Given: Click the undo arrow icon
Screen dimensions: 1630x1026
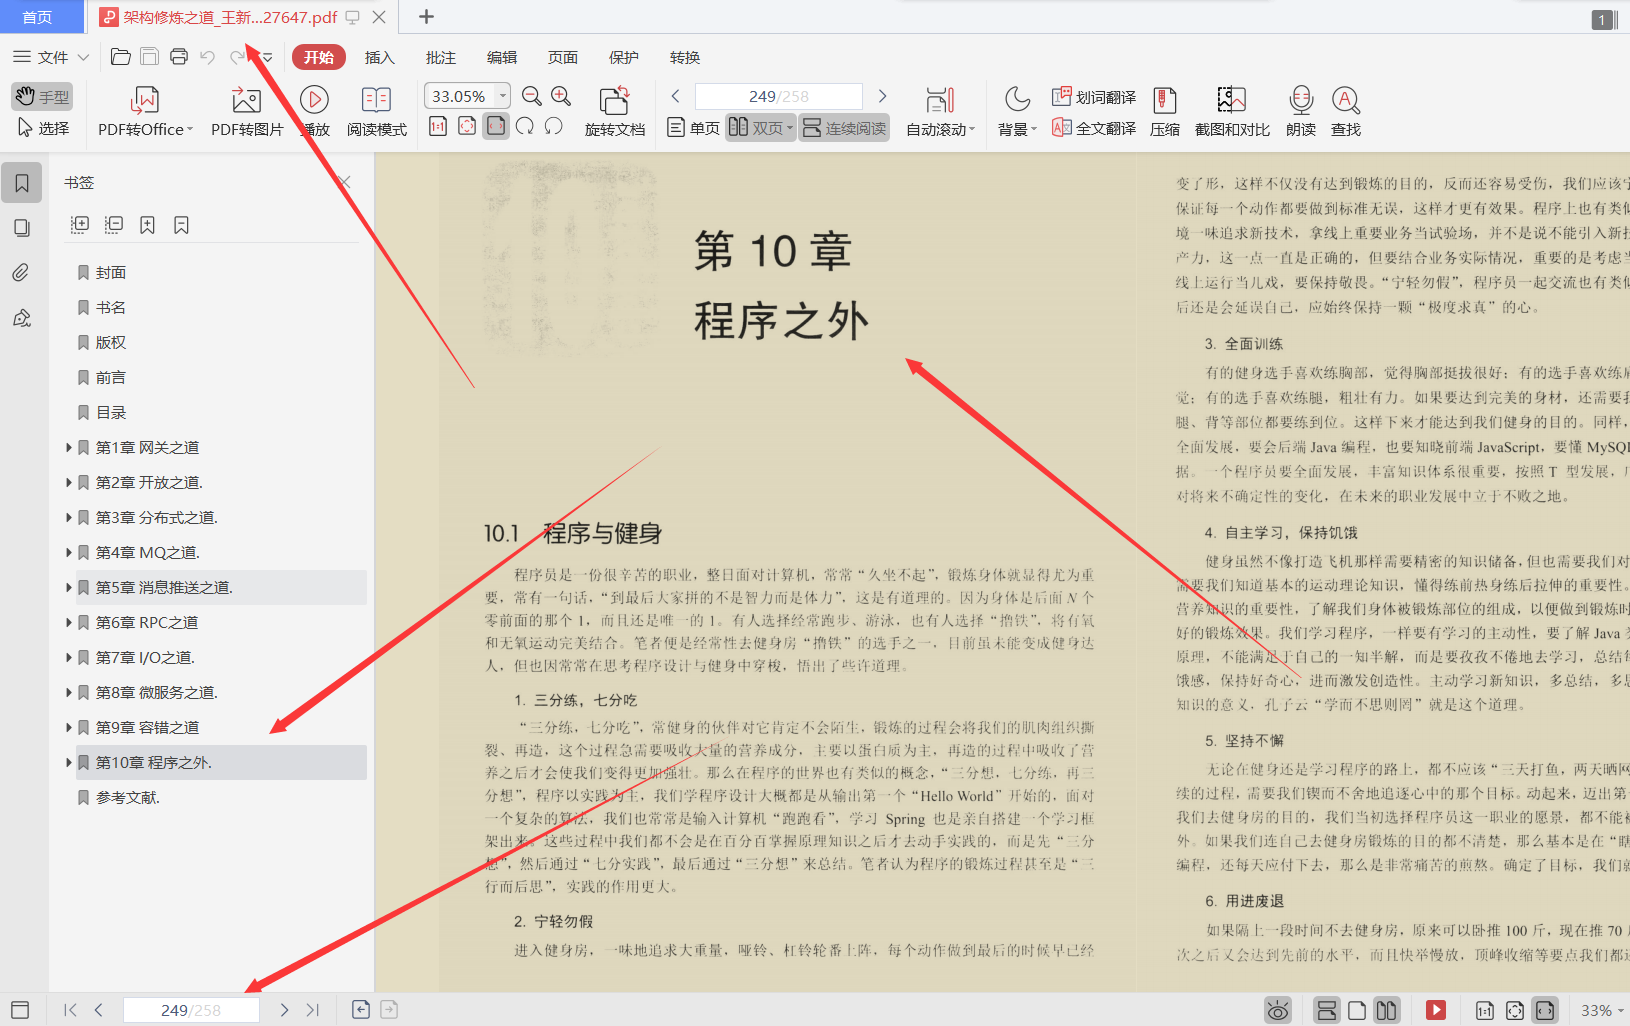Looking at the screenshot, I should pos(208,57).
